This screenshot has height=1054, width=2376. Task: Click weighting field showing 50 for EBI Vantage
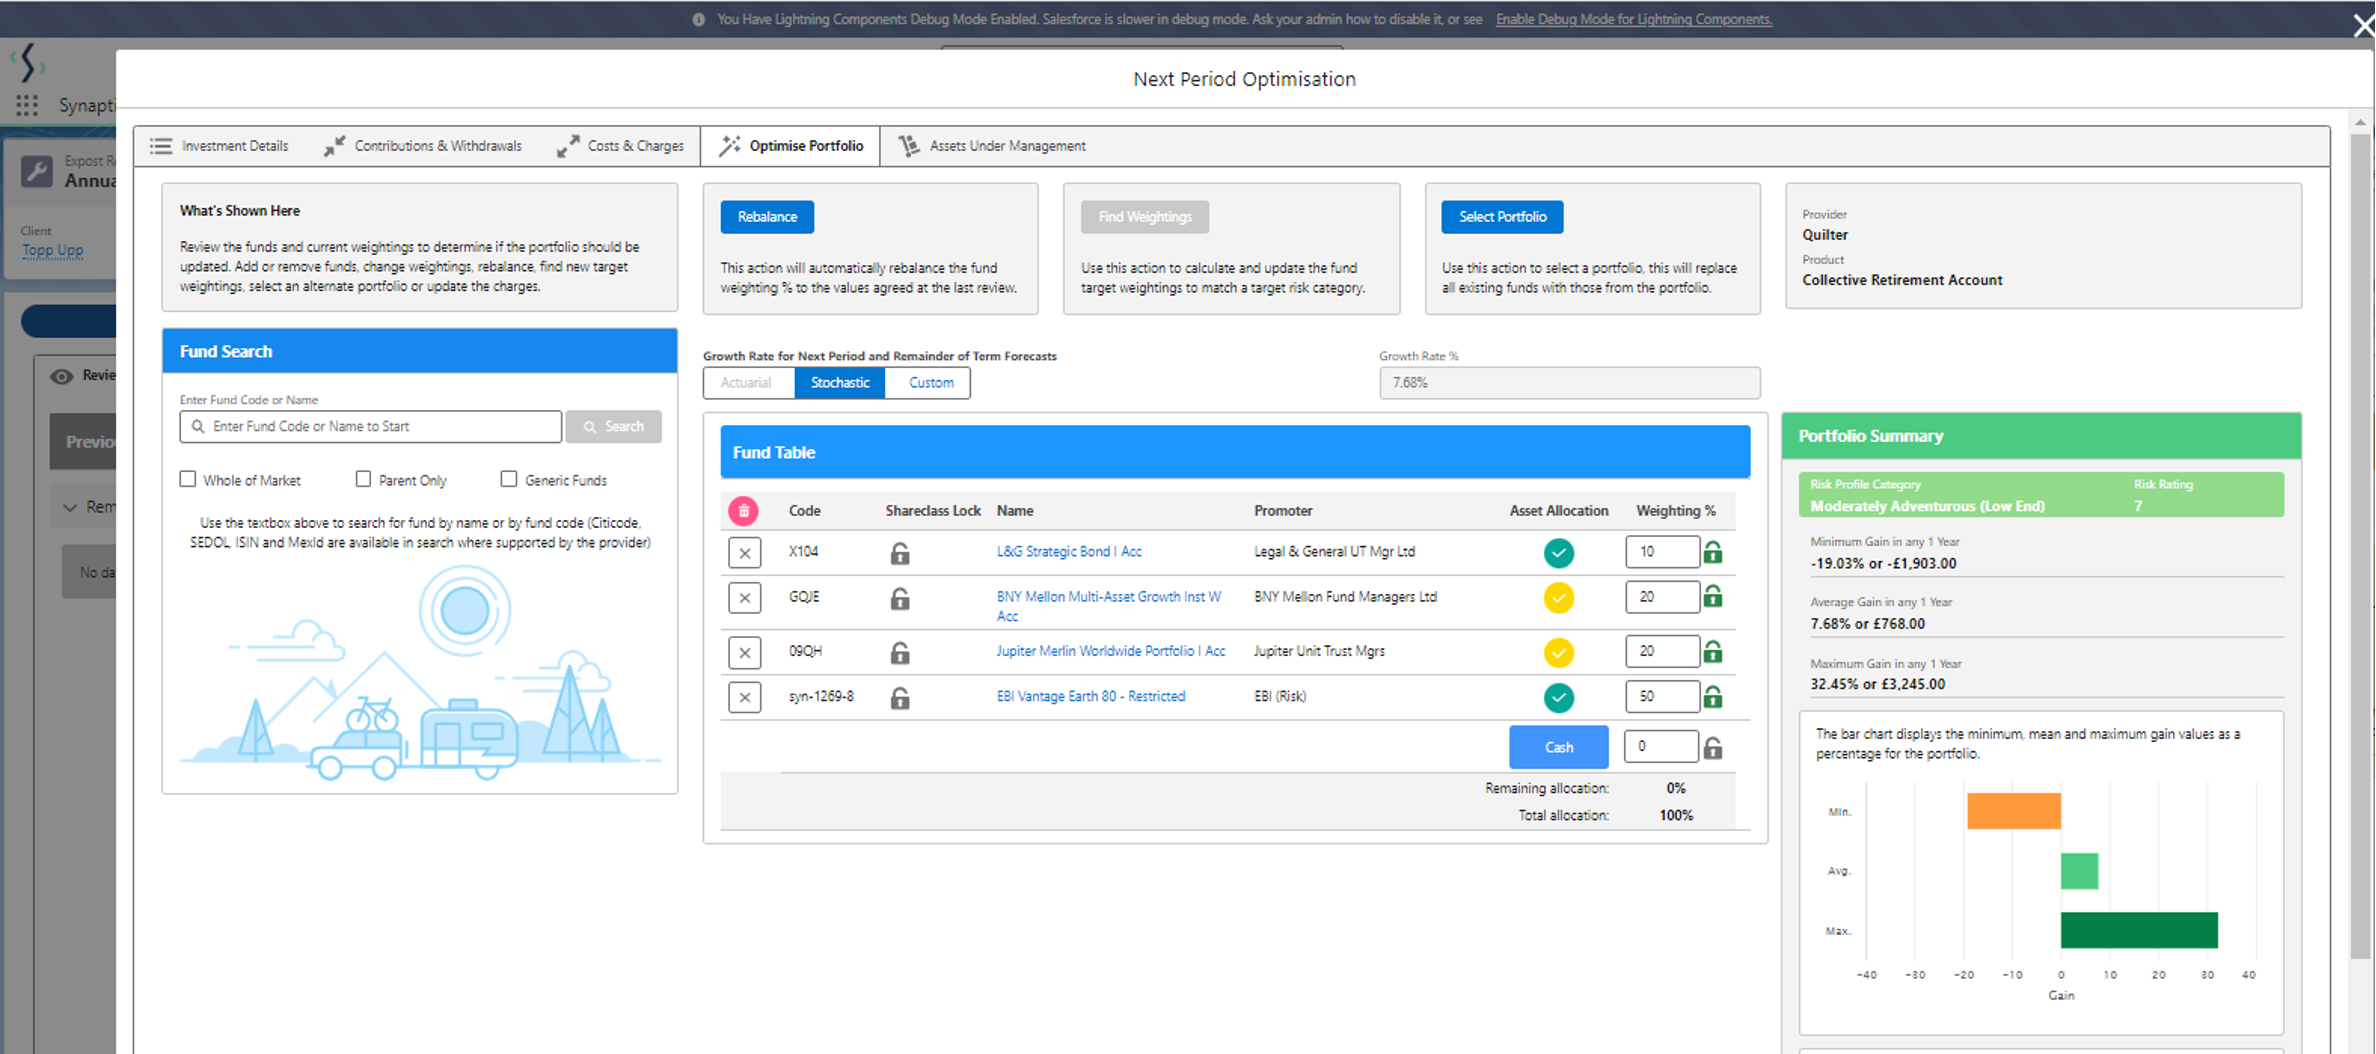tap(1661, 696)
